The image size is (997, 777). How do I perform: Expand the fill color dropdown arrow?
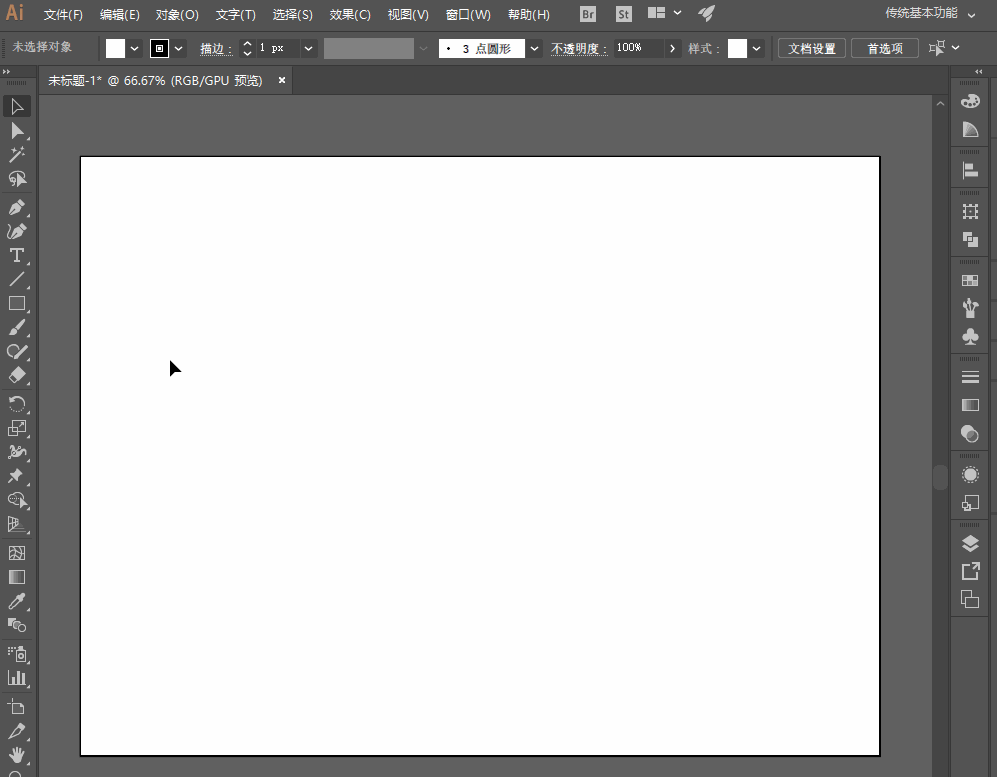pyautogui.click(x=134, y=48)
